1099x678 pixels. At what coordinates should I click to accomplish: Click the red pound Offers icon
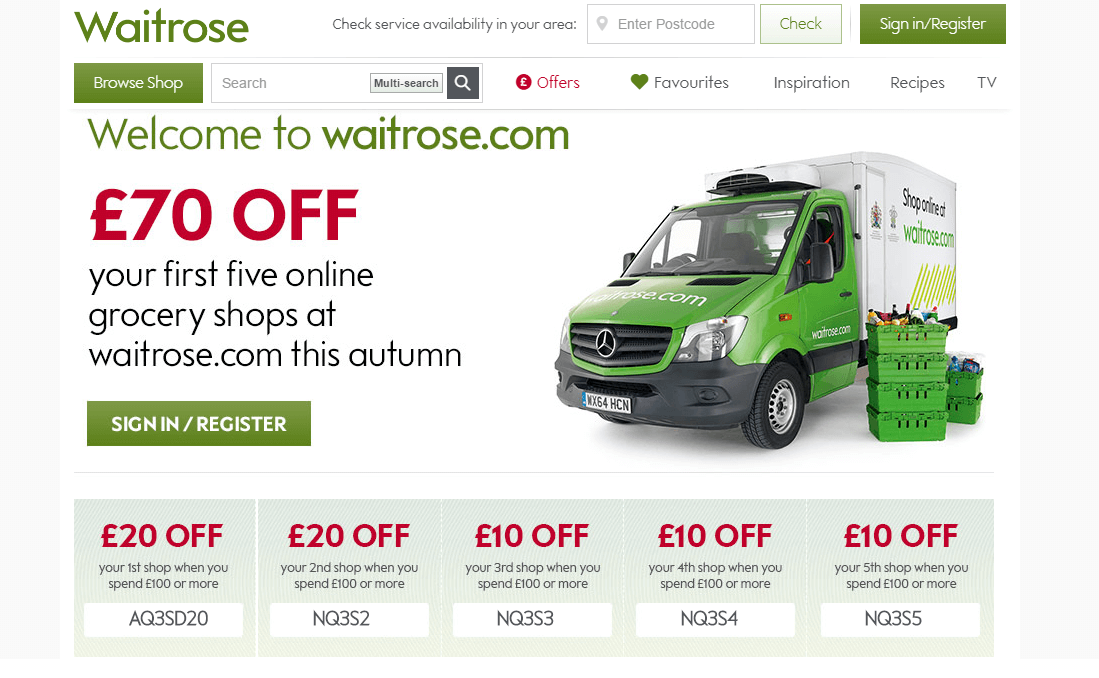(x=523, y=82)
